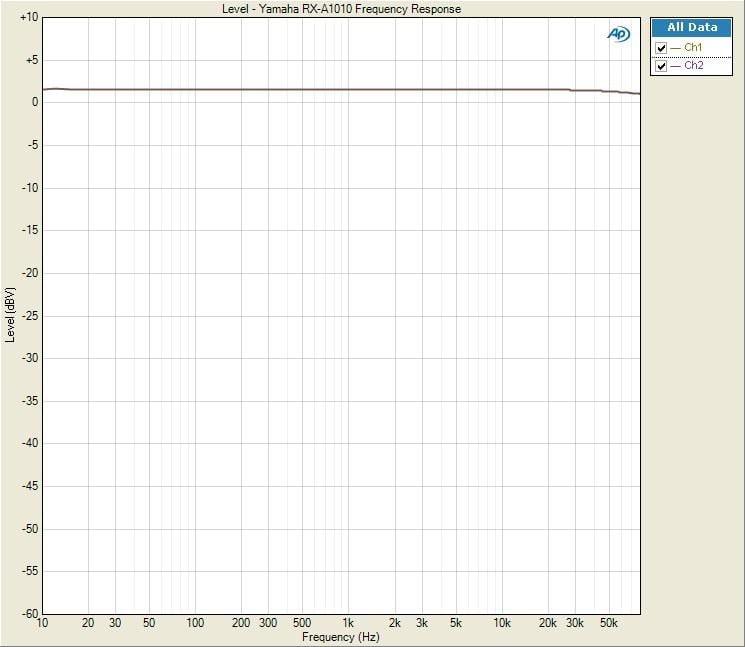Click the +10 tick label on level axis
The image size is (745, 647).
(x=28, y=17)
